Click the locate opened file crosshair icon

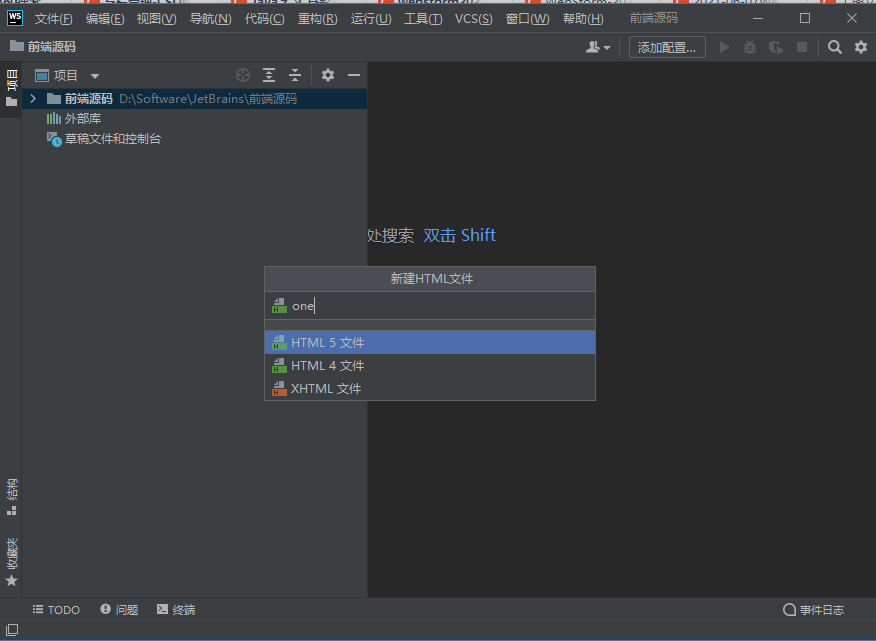(242, 75)
